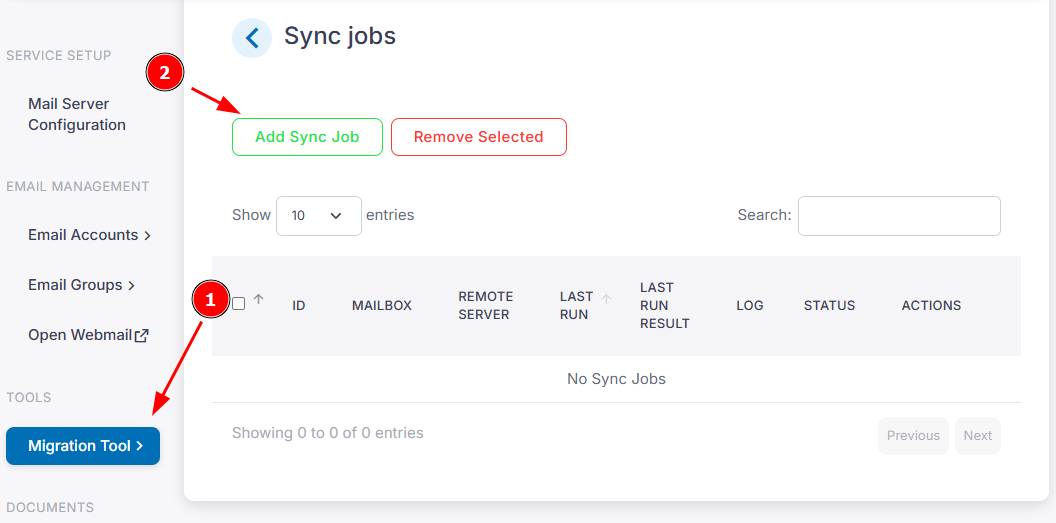Sort by the arrow next to the header checkbox
Image resolution: width=1056 pixels, height=523 pixels.
tap(258, 300)
